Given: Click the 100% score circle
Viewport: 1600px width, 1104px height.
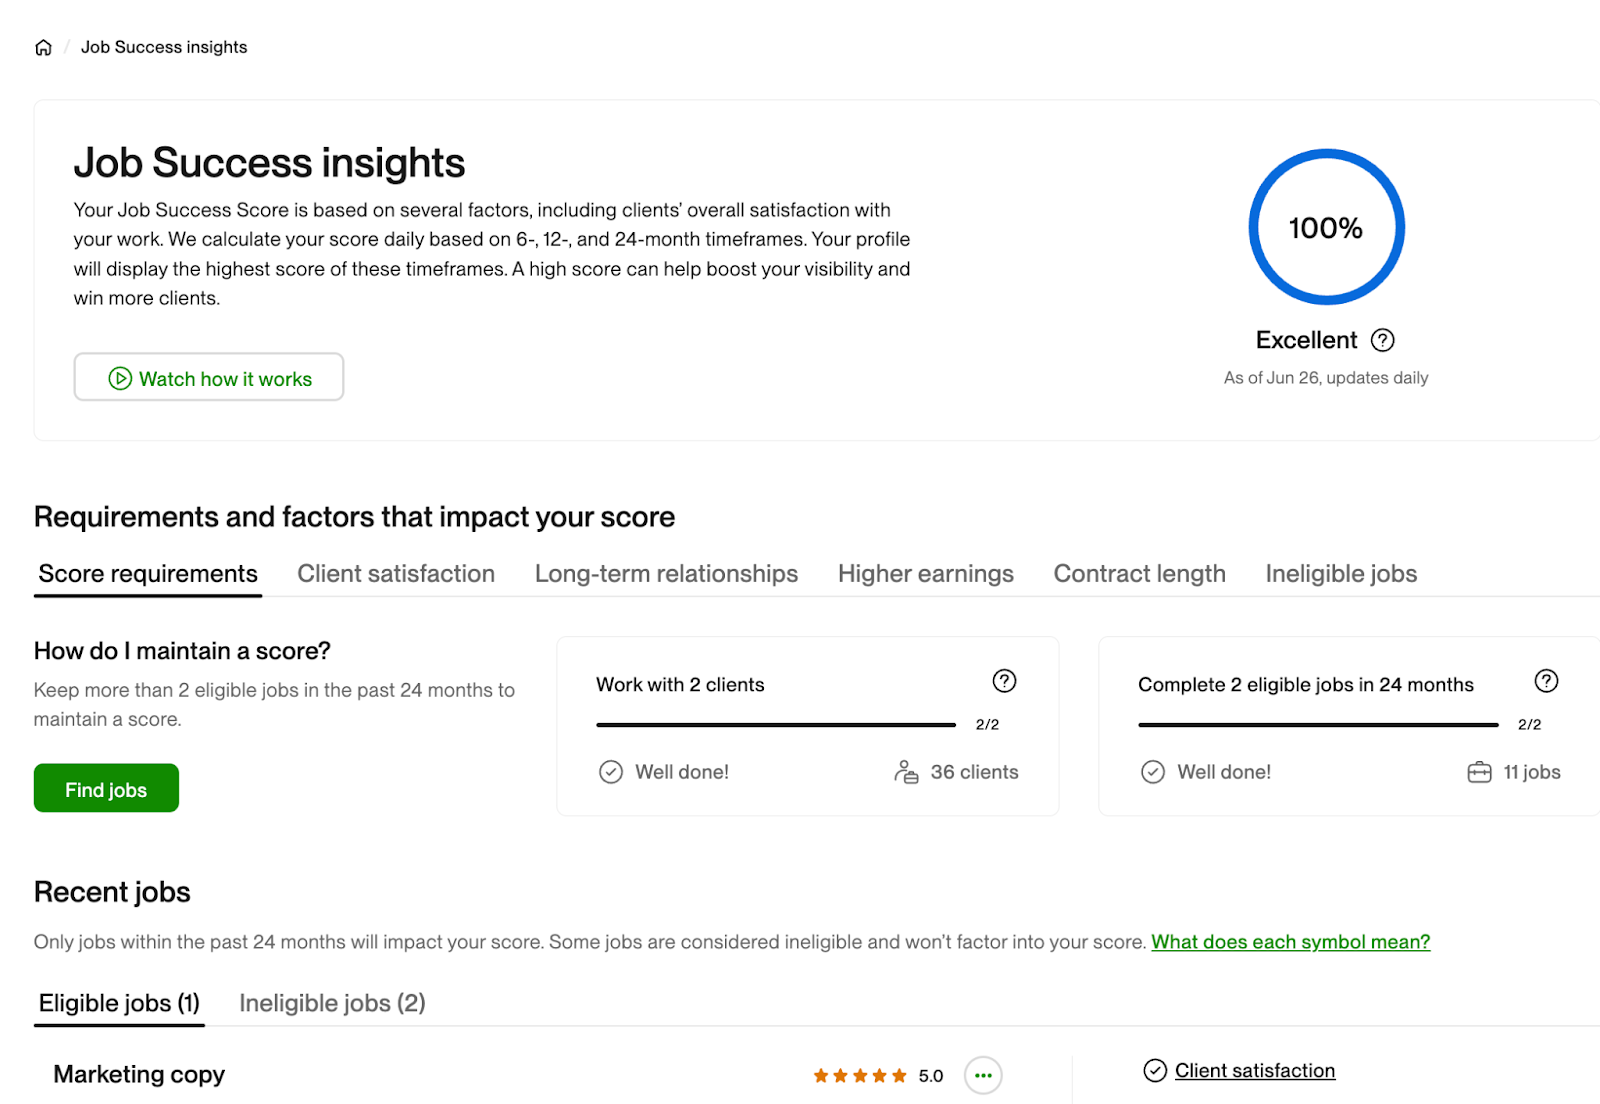Looking at the screenshot, I should [x=1326, y=228].
